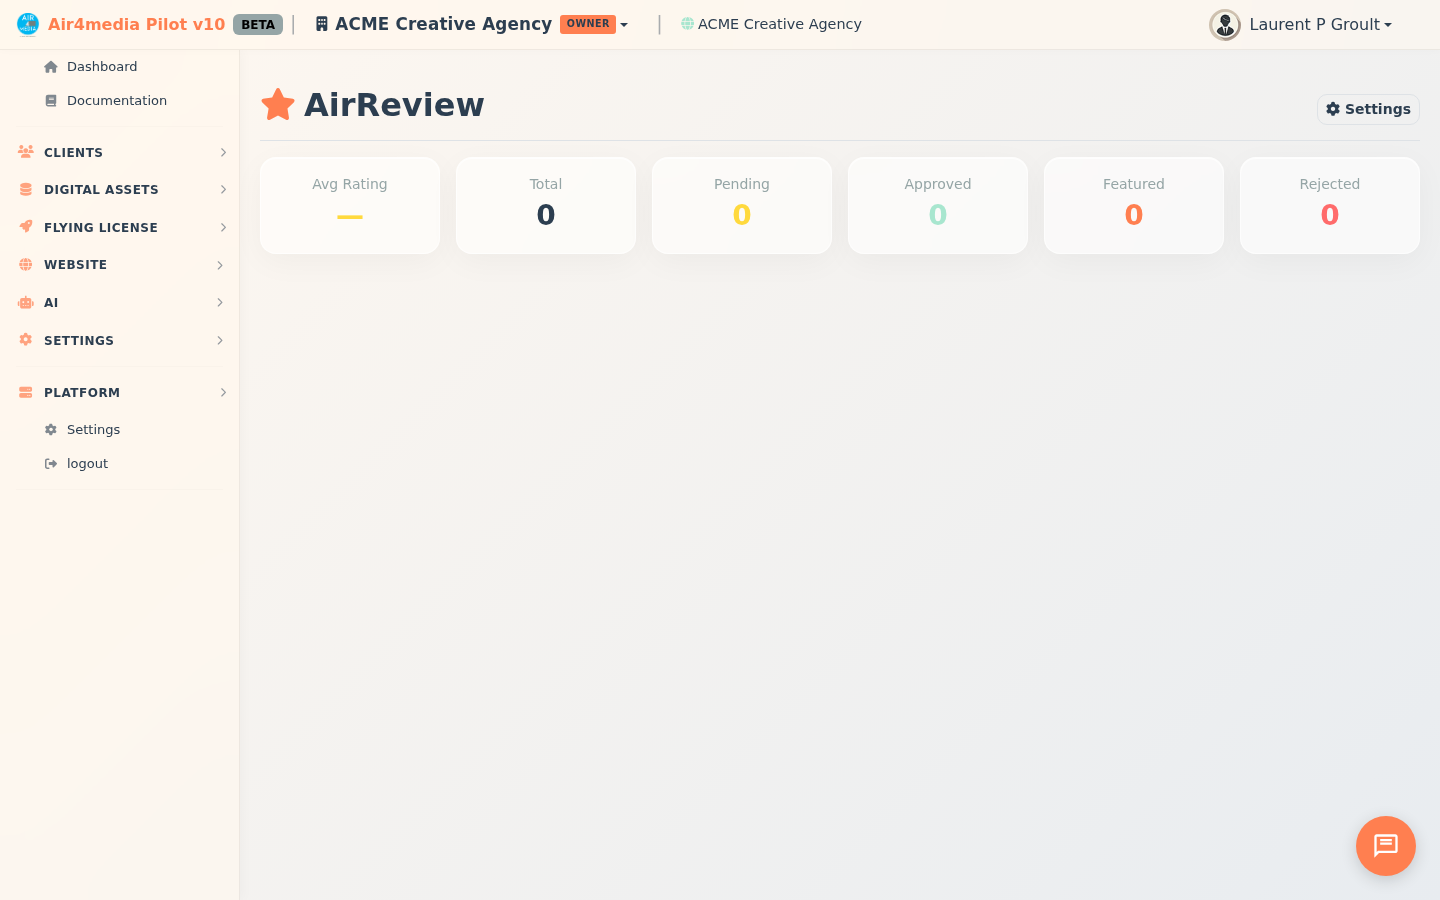Click the Avg Rating stat card

[349, 205]
